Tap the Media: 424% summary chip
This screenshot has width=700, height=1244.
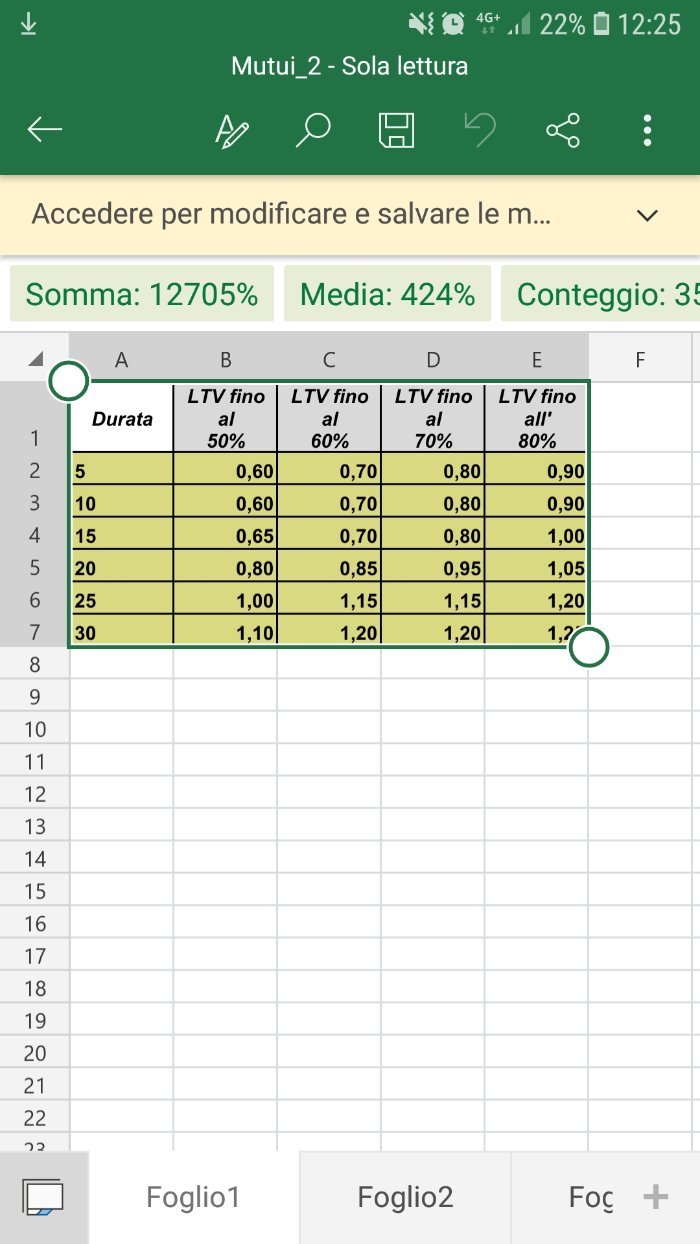388,294
